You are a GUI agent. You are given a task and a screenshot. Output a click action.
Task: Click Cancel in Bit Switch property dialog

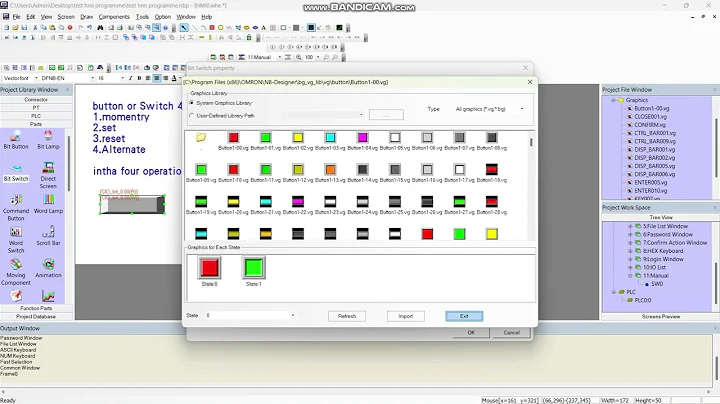click(x=511, y=333)
